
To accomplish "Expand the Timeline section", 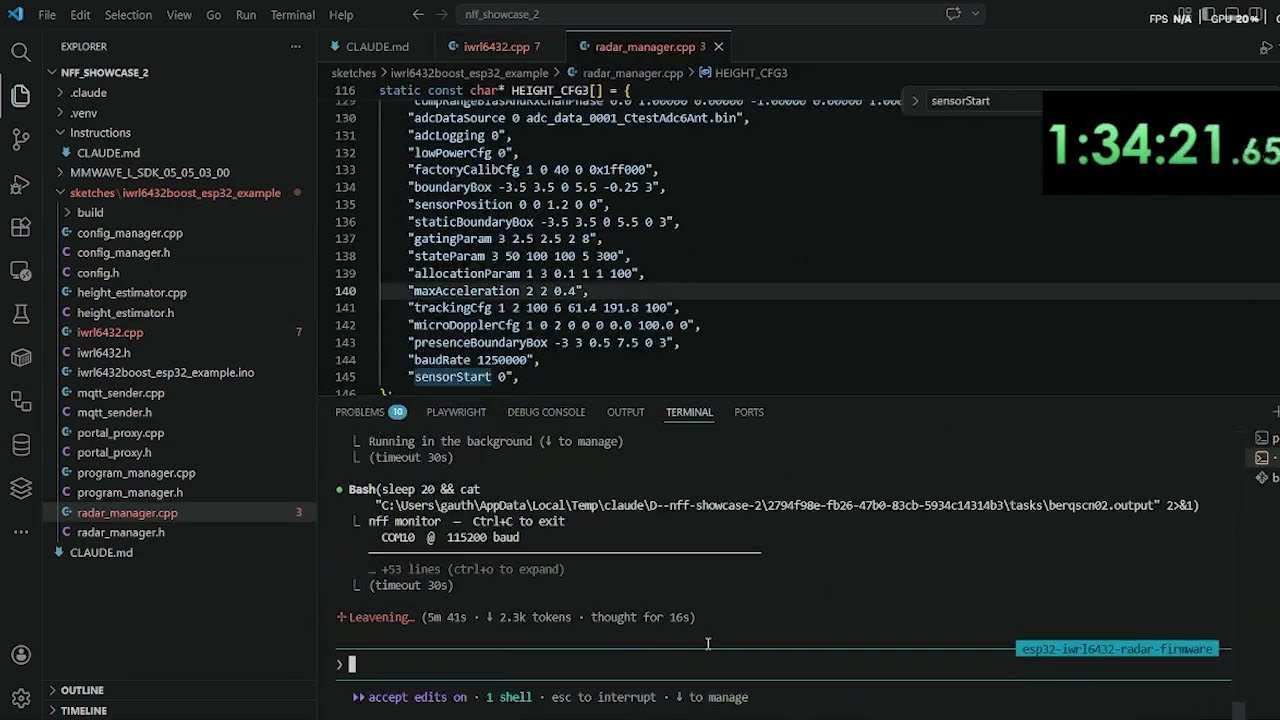I will (x=83, y=710).
